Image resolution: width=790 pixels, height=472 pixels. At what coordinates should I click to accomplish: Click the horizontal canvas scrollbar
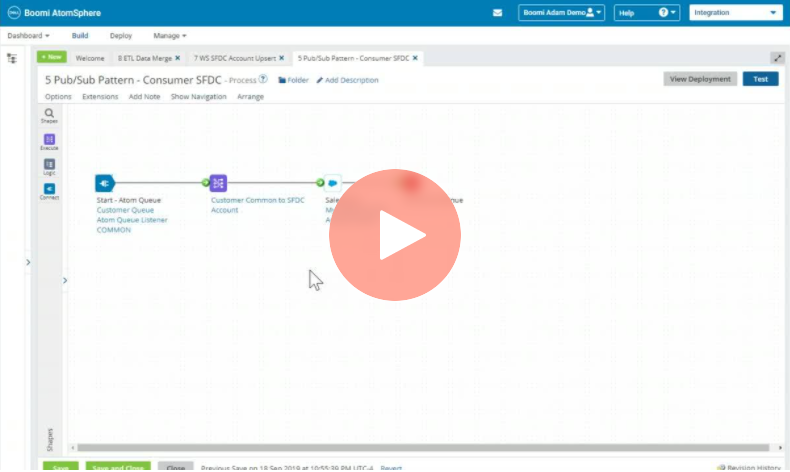click(423, 447)
